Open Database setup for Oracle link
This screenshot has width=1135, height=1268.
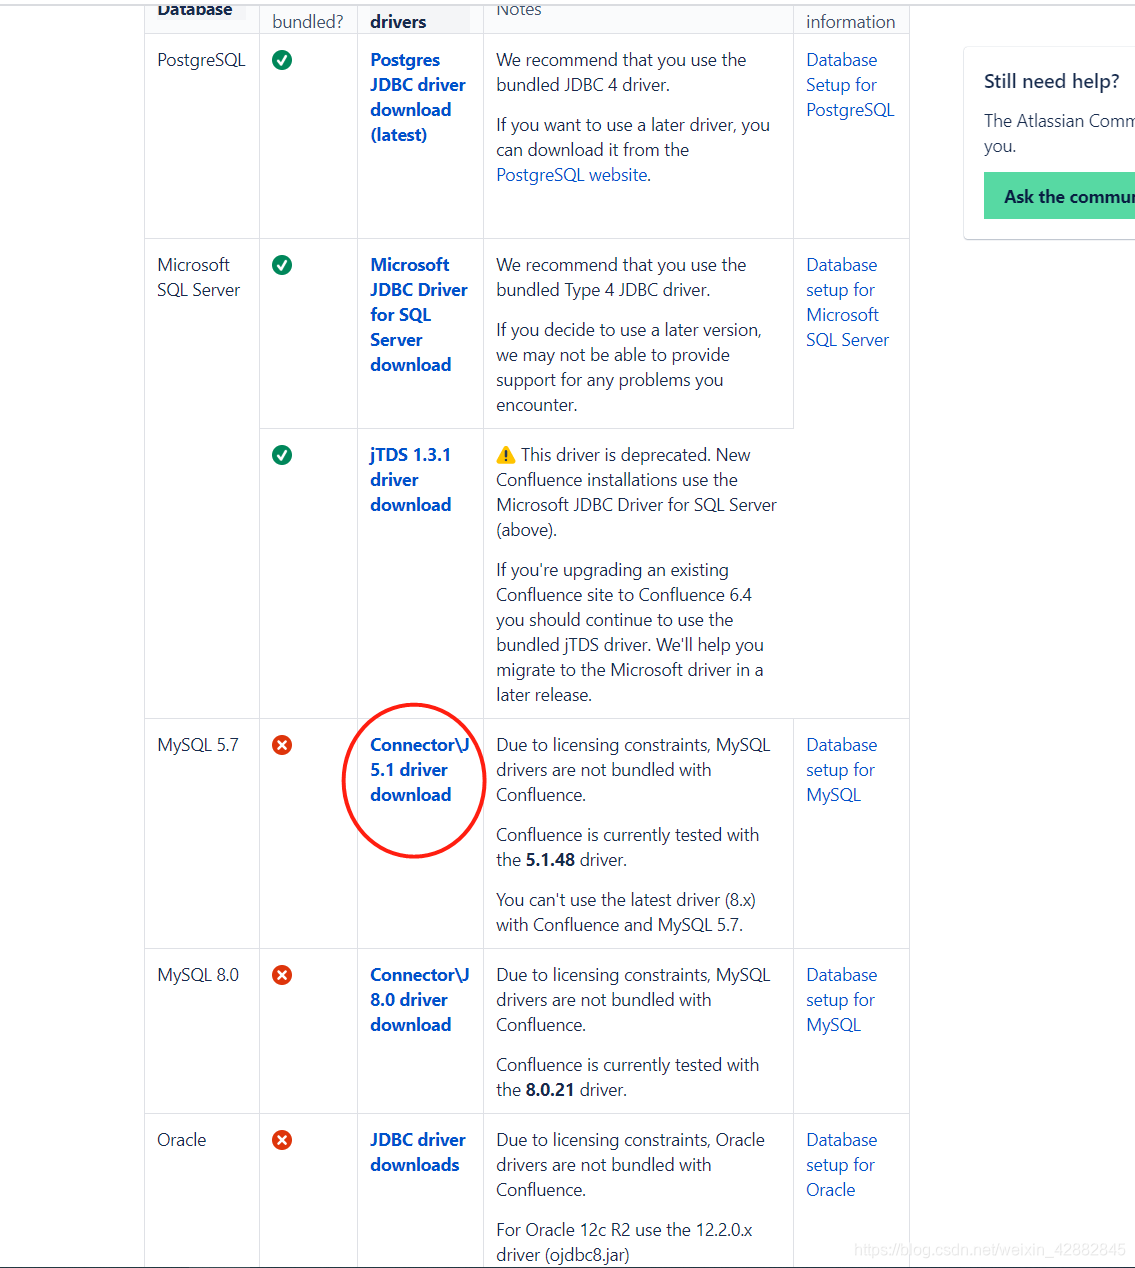click(x=841, y=1165)
